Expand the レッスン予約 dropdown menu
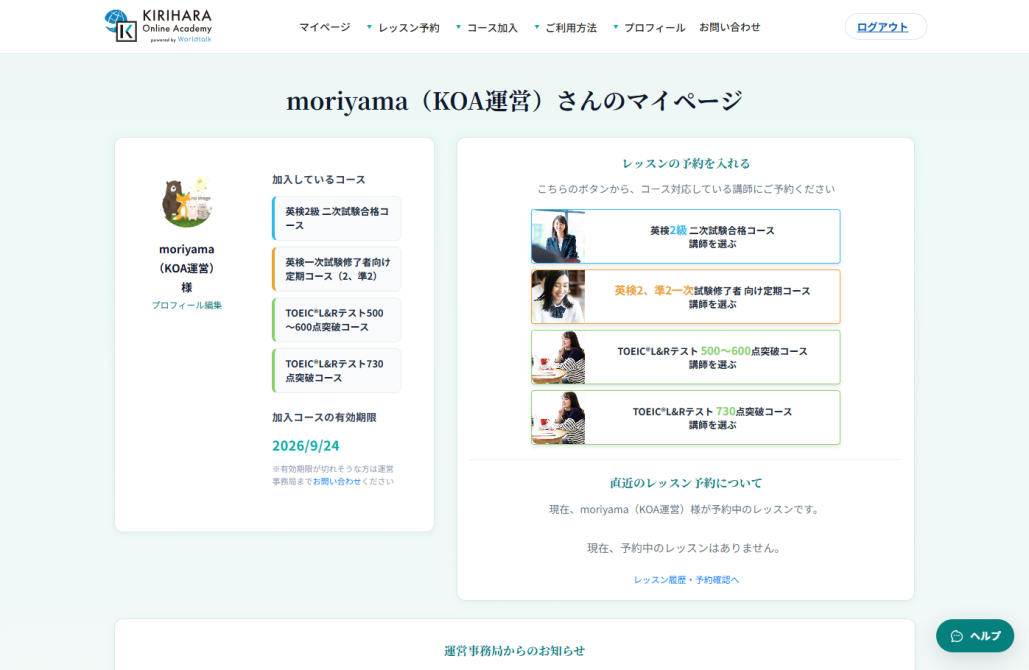This screenshot has height=670, width=1029. (403, 28)
